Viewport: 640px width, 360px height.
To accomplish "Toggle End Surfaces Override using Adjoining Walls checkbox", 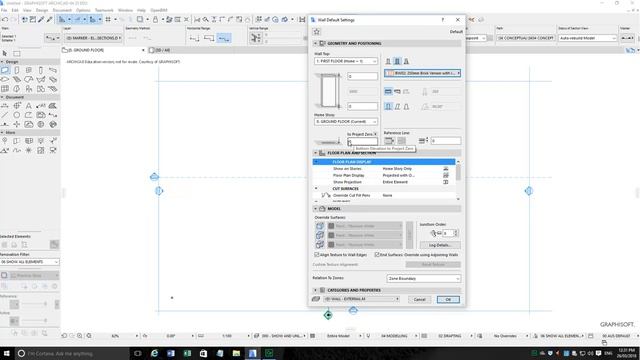I will coord(377,255).
